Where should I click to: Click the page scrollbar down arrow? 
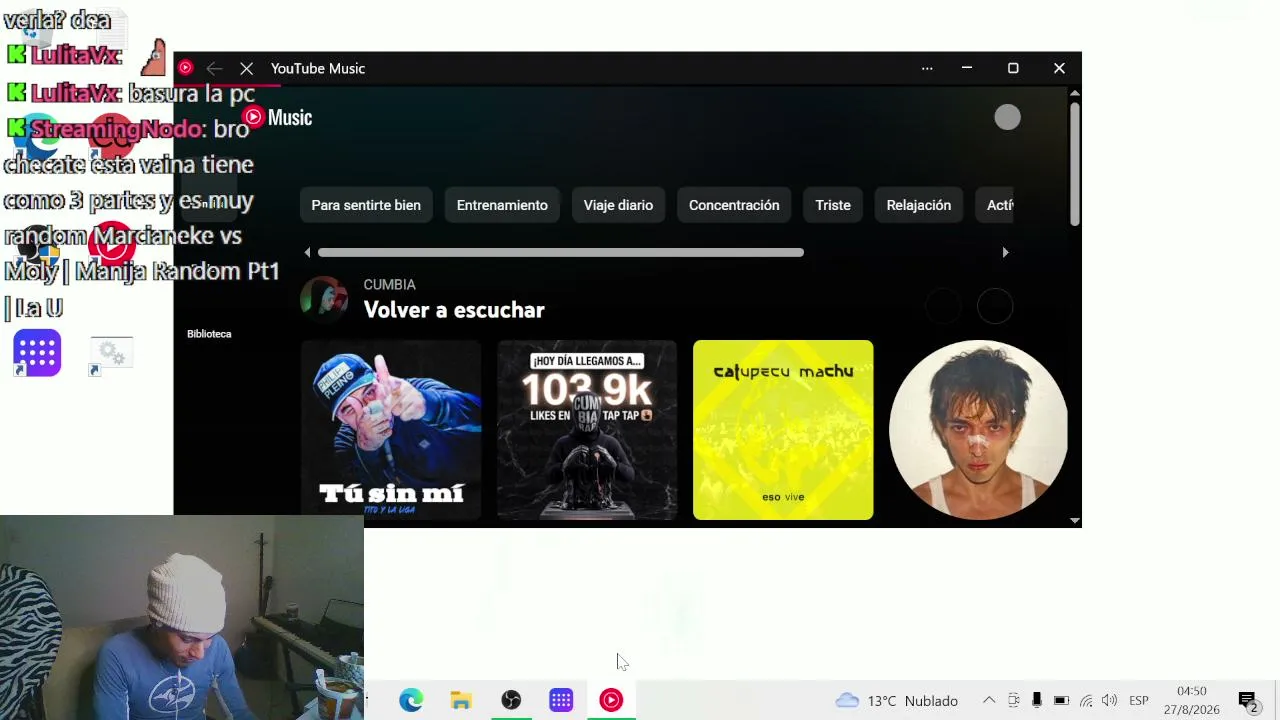(x=1075, y=520)
